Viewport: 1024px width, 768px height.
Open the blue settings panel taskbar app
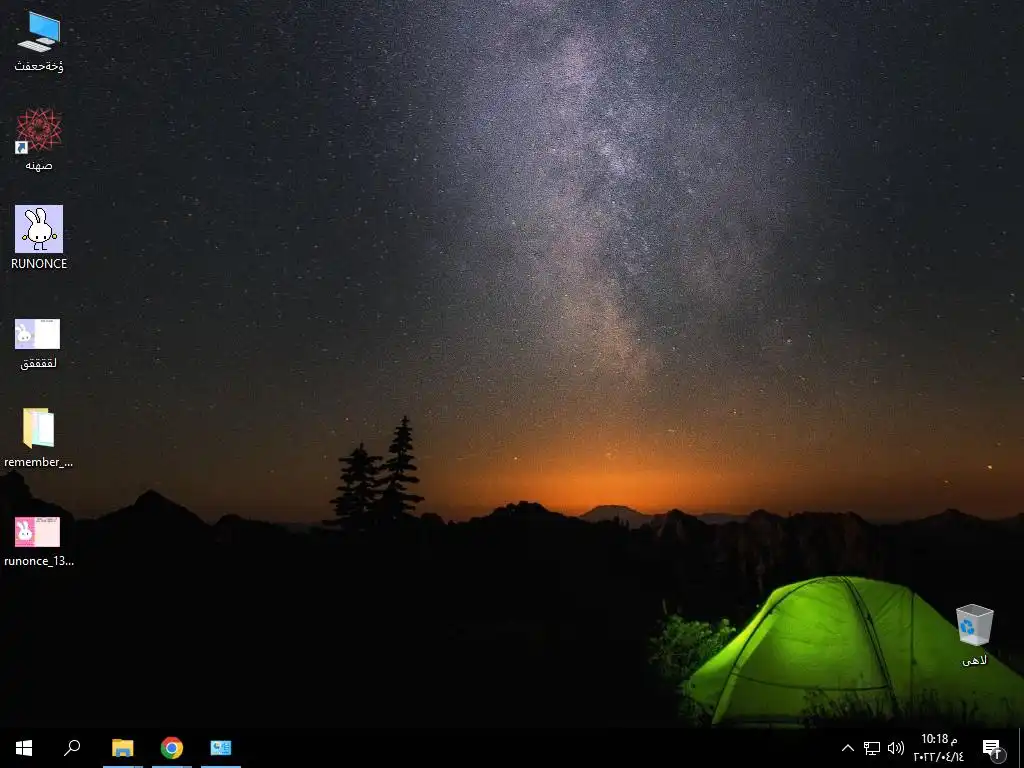point(221,748)
